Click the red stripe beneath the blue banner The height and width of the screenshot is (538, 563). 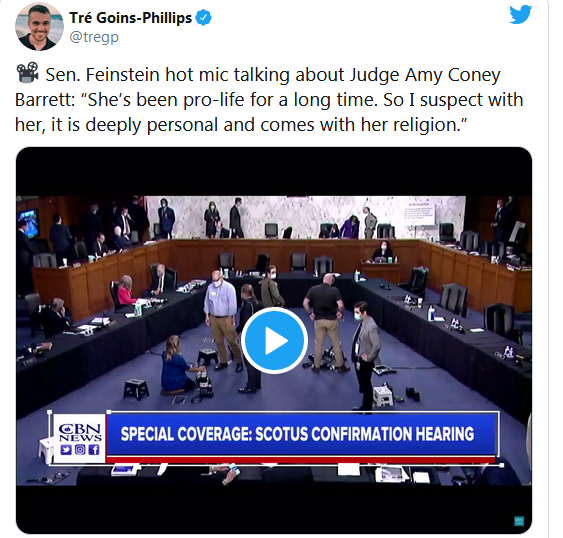coord(301,459)
